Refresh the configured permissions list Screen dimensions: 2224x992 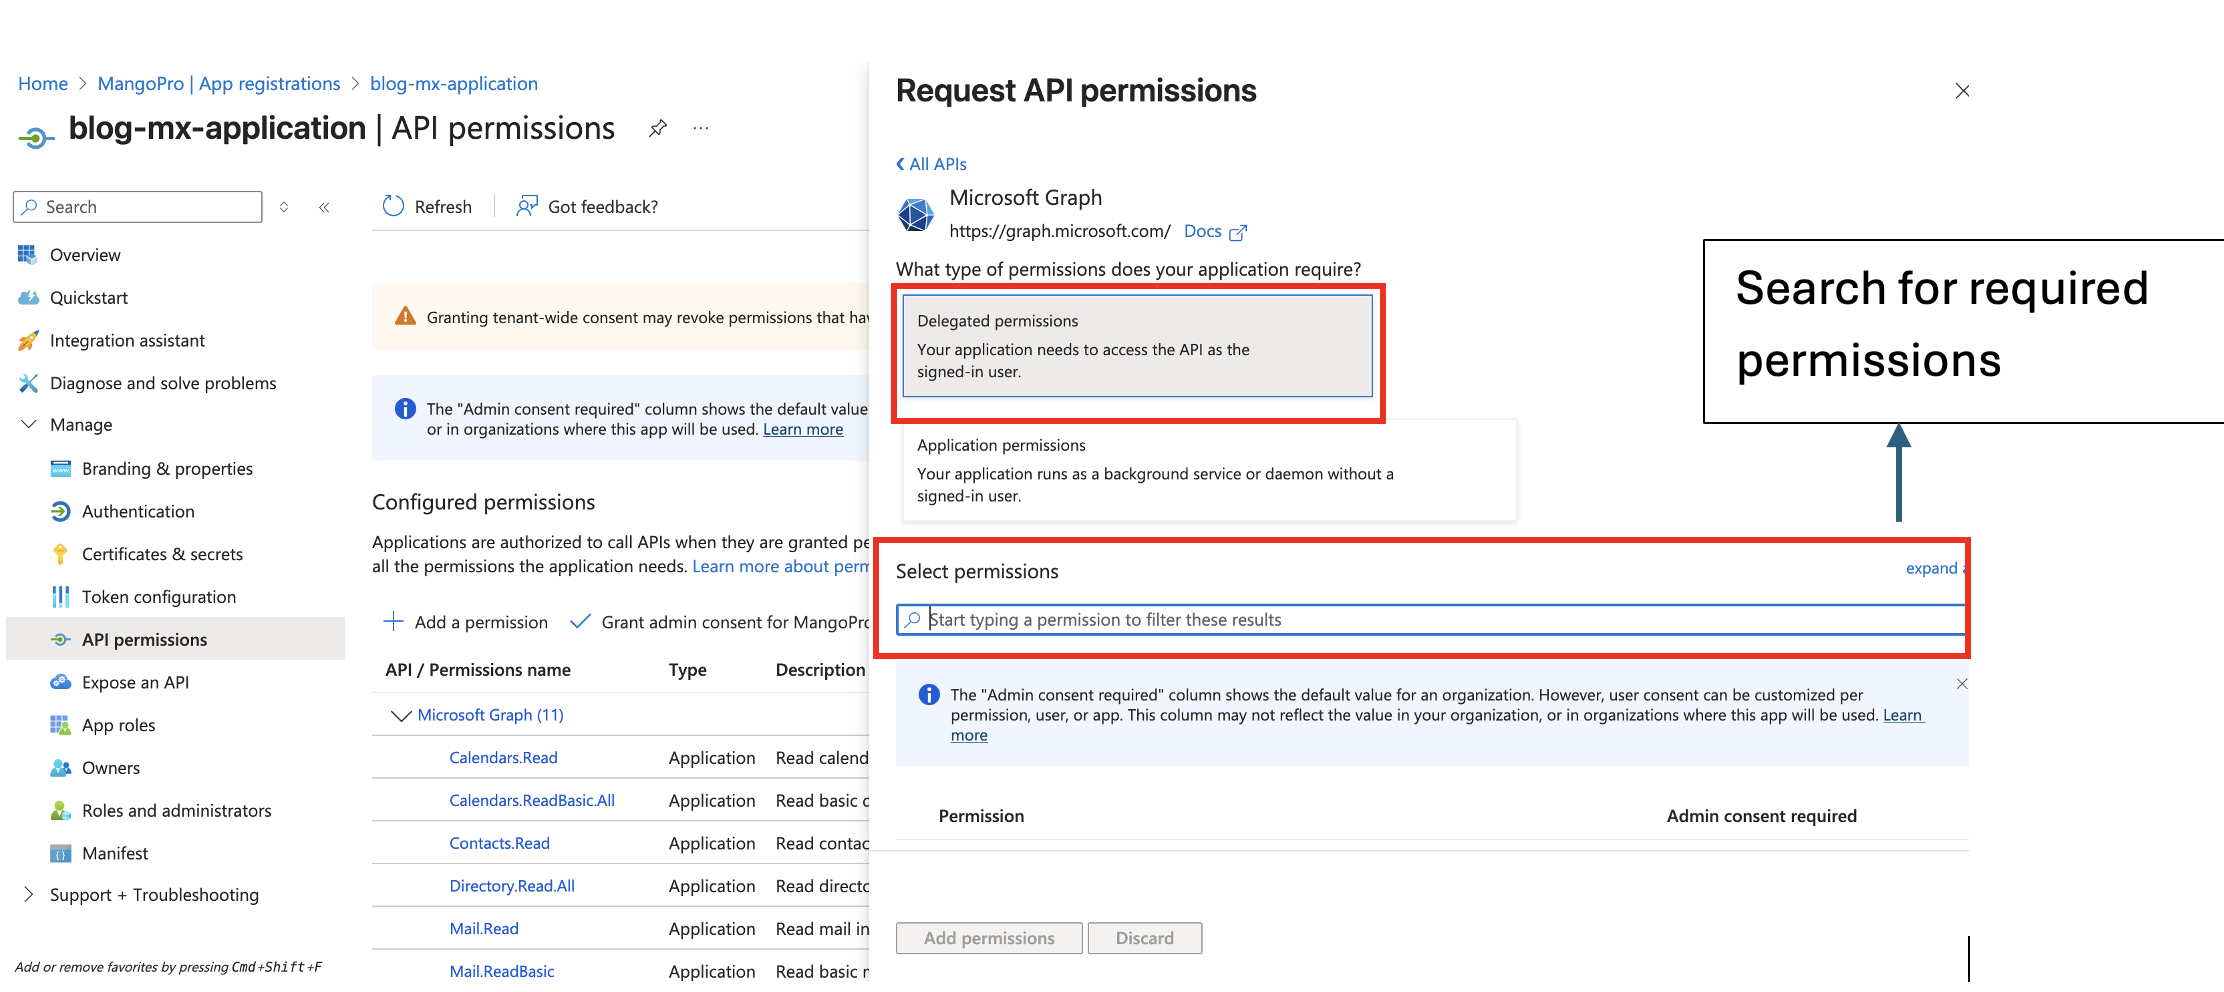point(427,206)
